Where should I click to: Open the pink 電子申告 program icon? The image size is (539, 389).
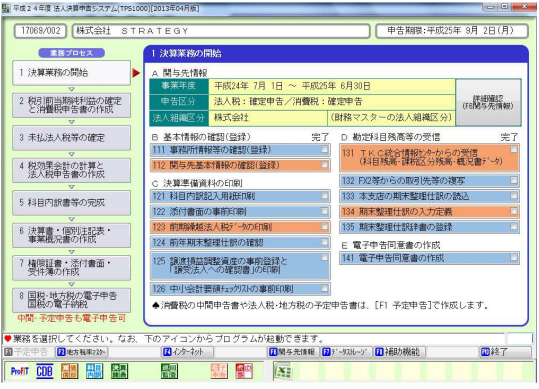pyautogui.click(x=219, y=371)
